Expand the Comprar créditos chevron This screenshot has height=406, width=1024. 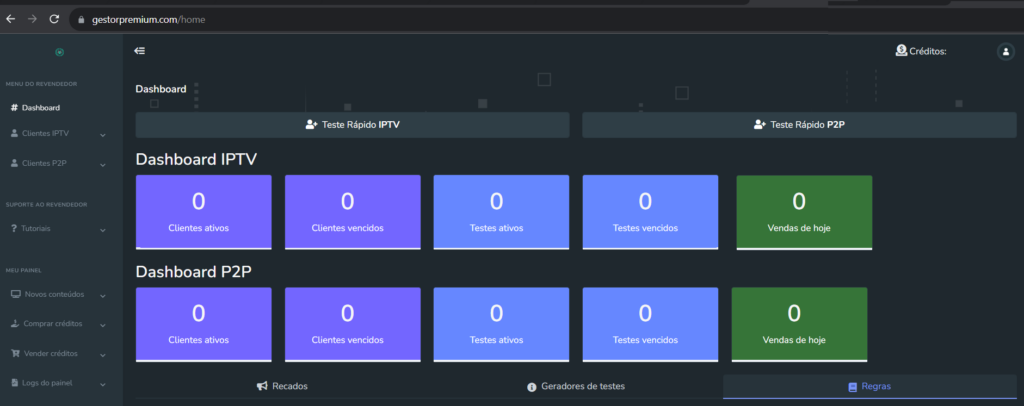point(103,325)
